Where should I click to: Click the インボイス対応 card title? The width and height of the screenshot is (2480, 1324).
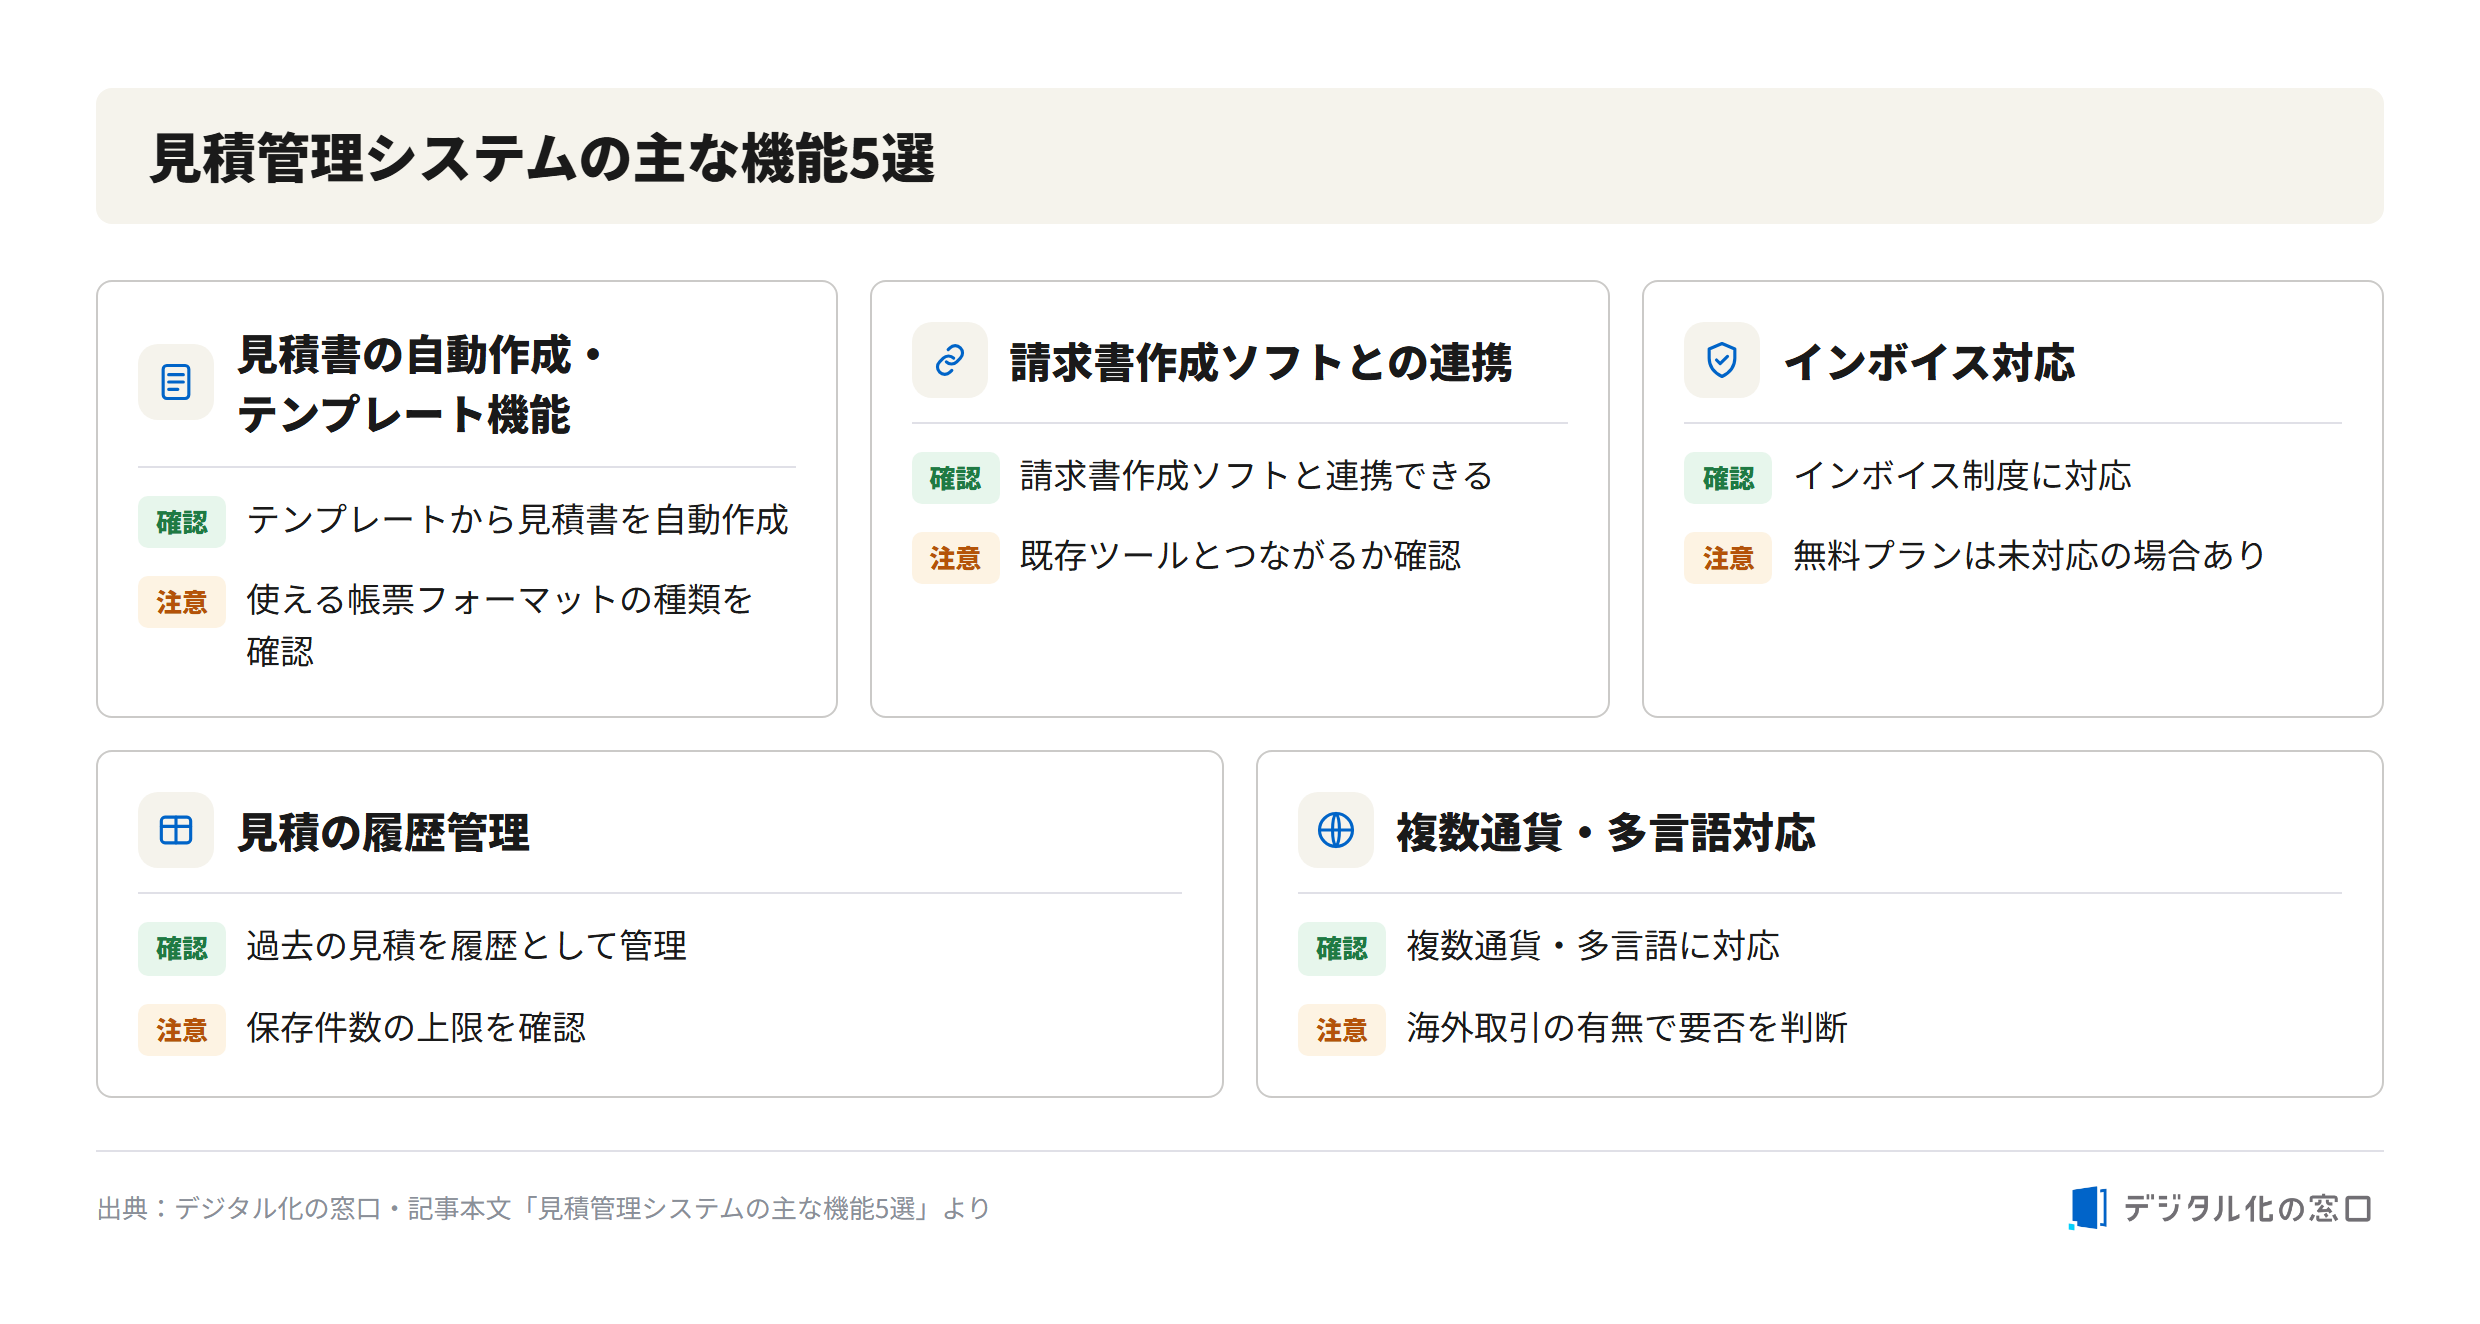coord(1929,361)
